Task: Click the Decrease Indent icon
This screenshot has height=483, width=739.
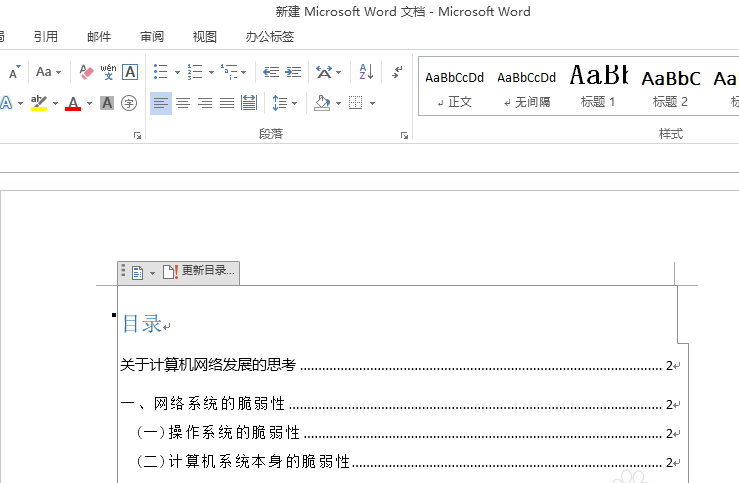Action: [x=270, y=72]
